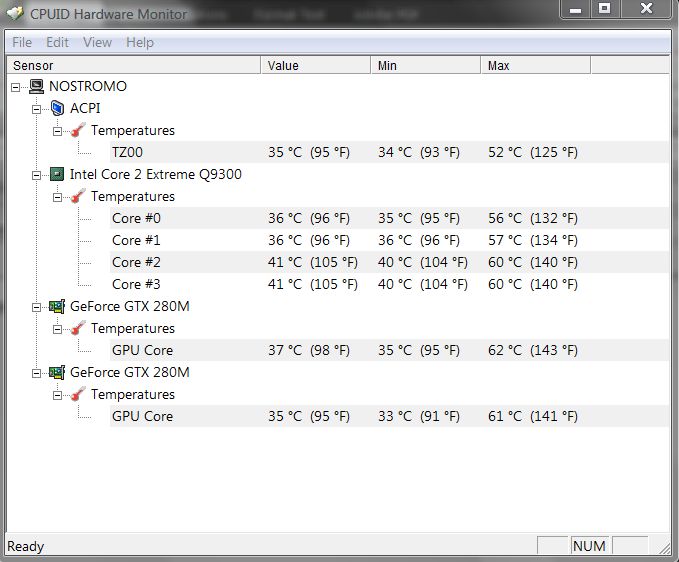Click second GPU Core min 33 °C (91 °F)

(x=419, y=416)
